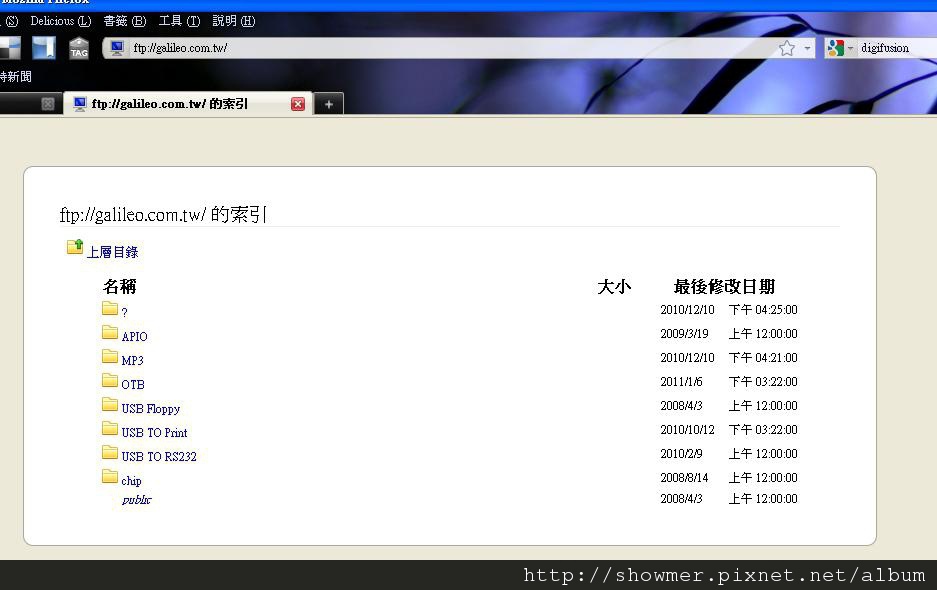Click time 下午 04:25:00 in ? row
The image size is (937, 590).
763,310
